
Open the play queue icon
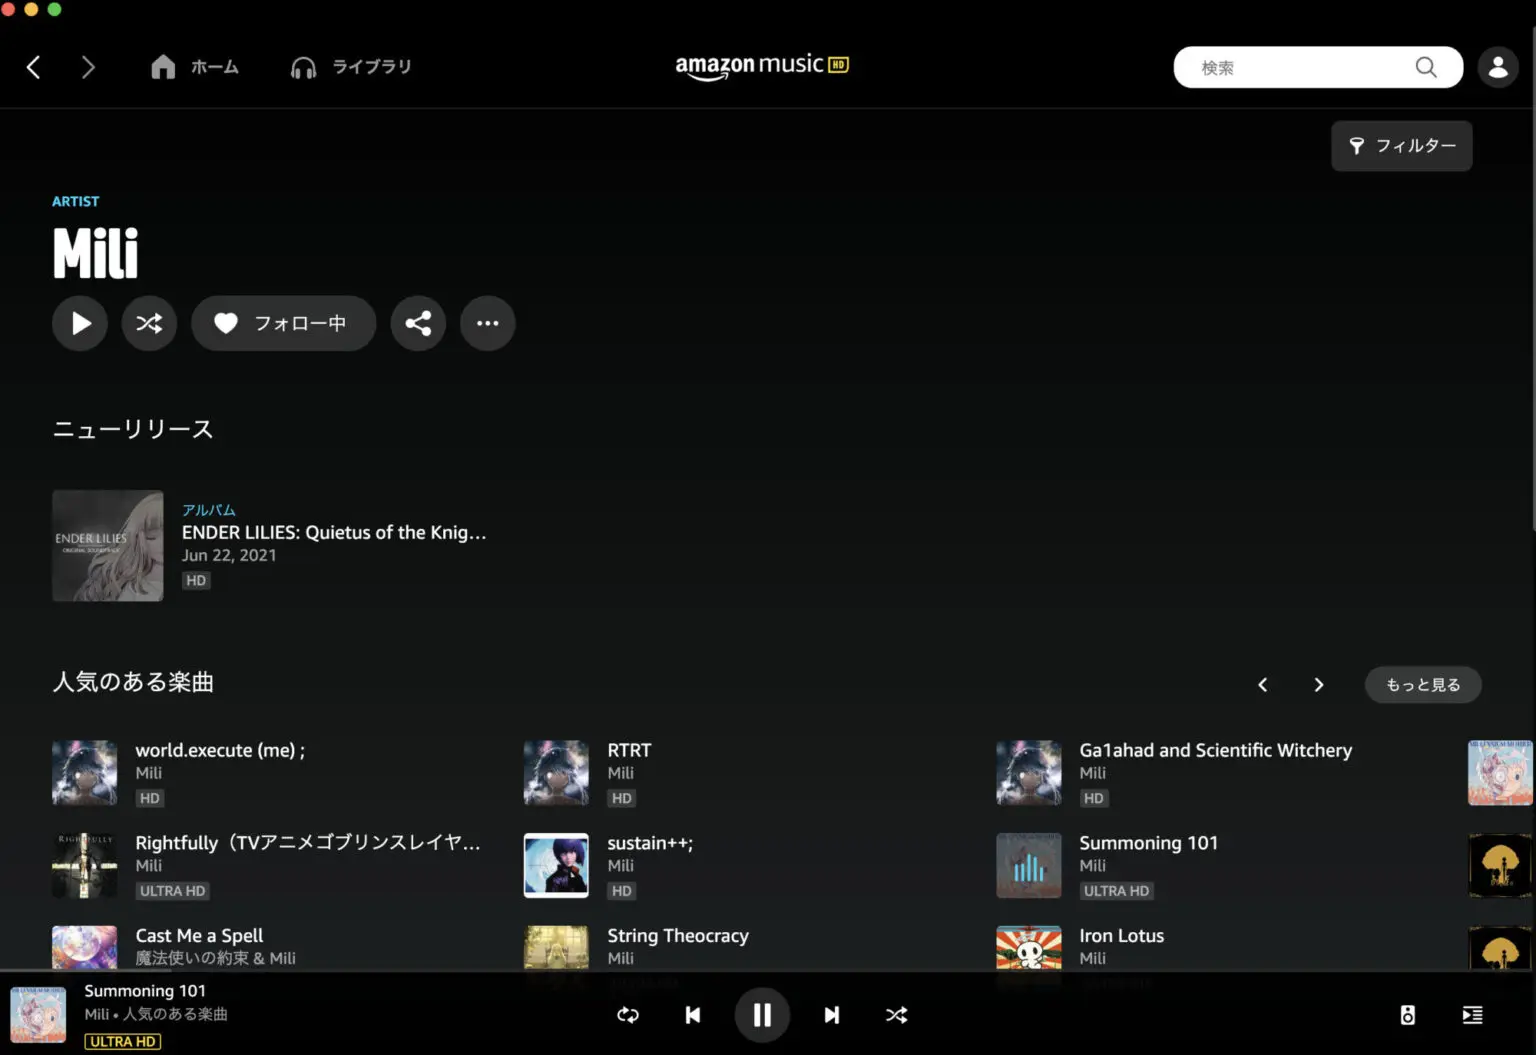coord(1472,1015)
